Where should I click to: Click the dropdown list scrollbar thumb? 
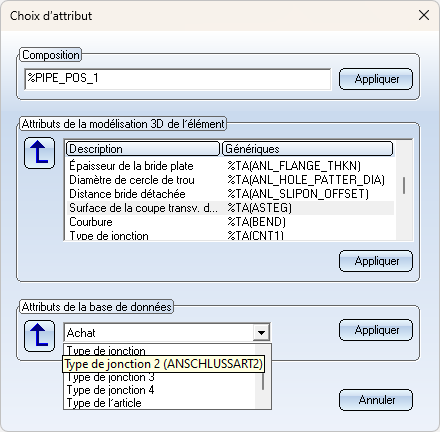(263, 381)
